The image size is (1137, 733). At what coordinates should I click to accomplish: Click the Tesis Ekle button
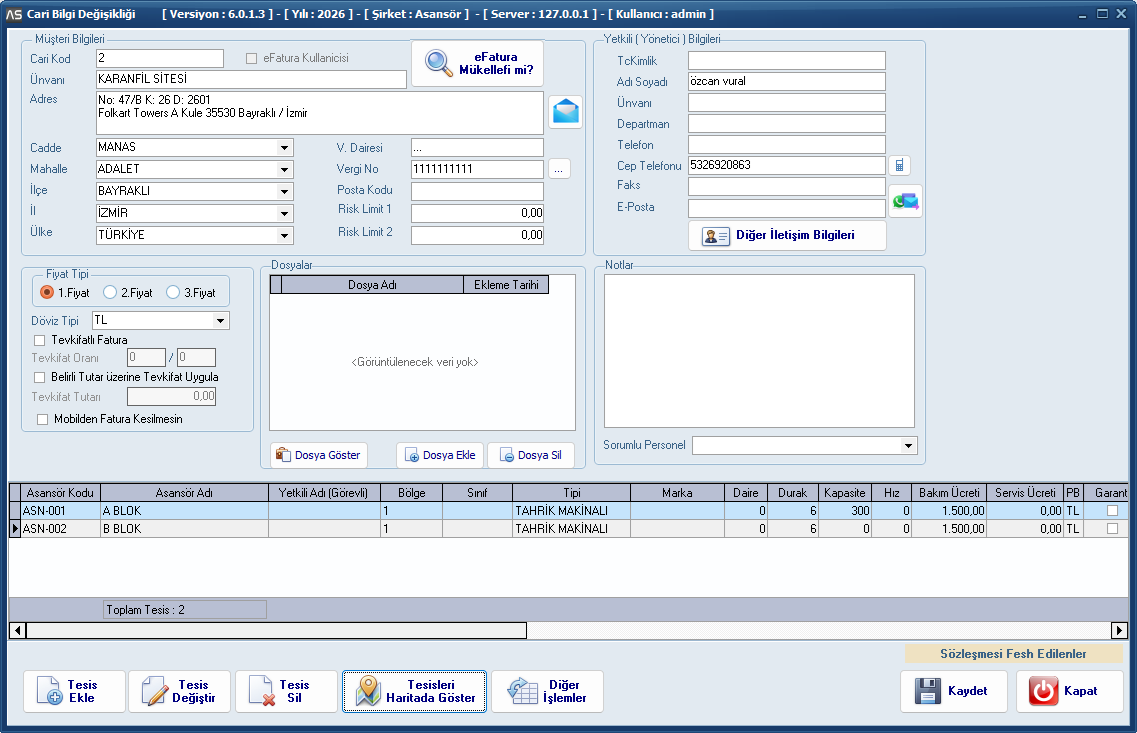[x=74, y=691]
